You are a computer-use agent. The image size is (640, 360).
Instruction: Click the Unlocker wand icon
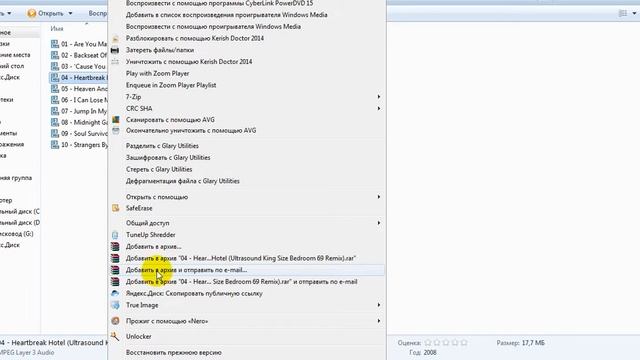coord(115,336)
